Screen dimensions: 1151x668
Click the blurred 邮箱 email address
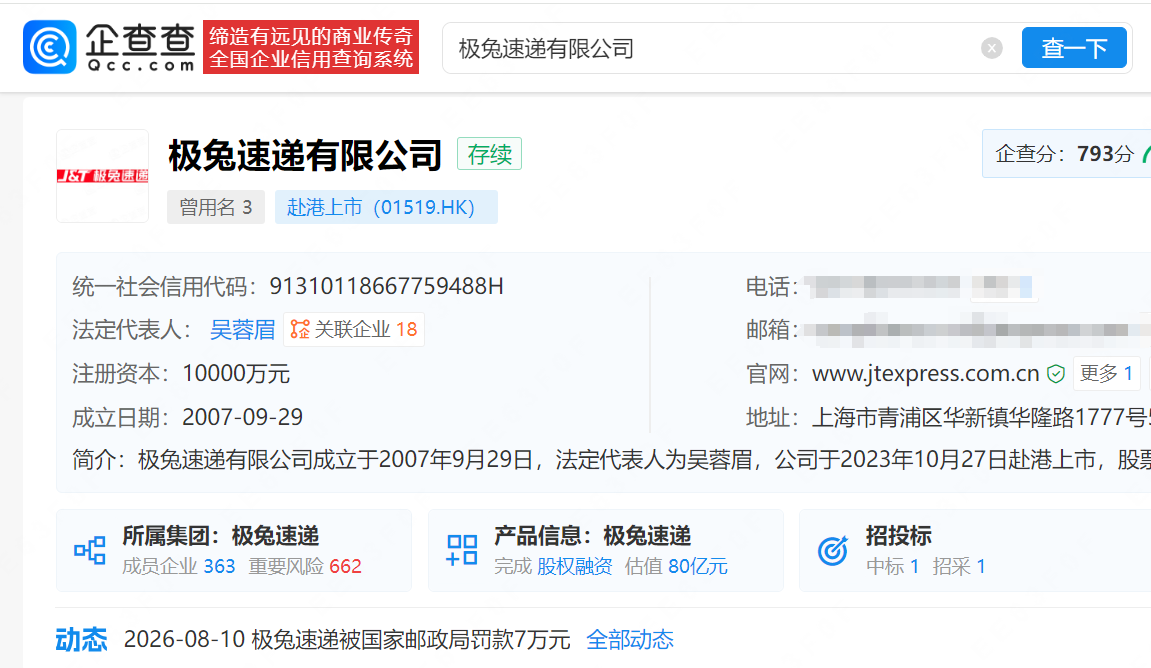click(977, 330)
